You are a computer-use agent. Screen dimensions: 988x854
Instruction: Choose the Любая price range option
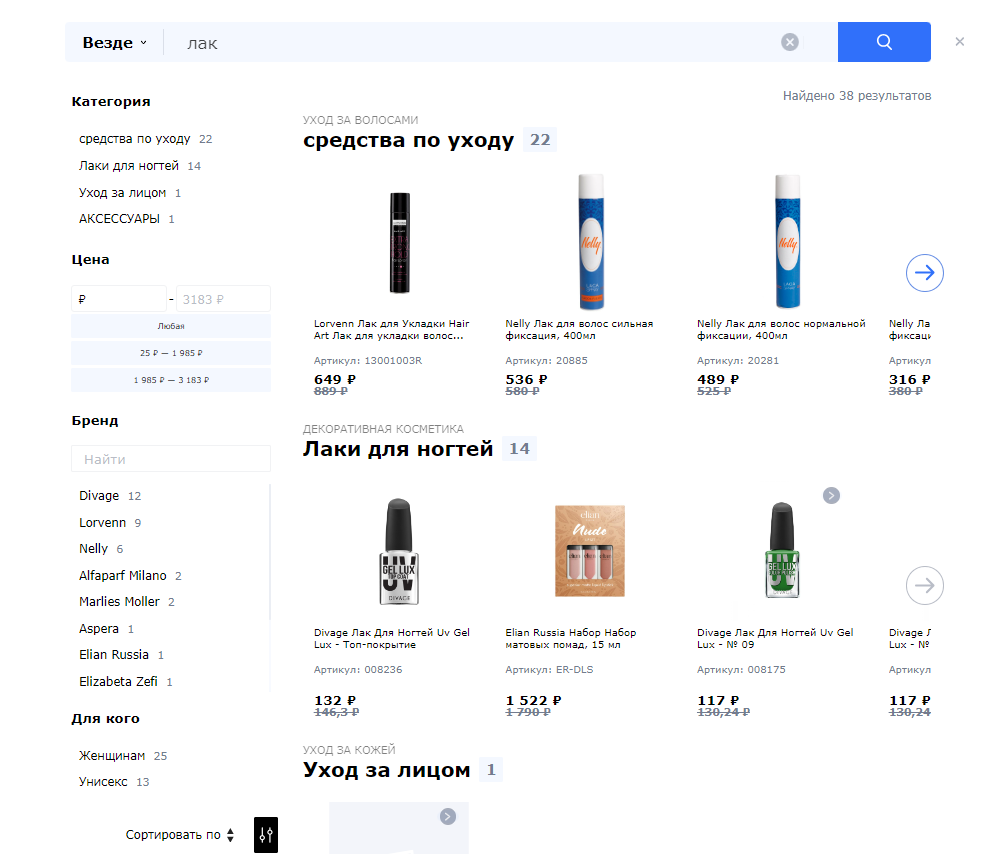171,326
